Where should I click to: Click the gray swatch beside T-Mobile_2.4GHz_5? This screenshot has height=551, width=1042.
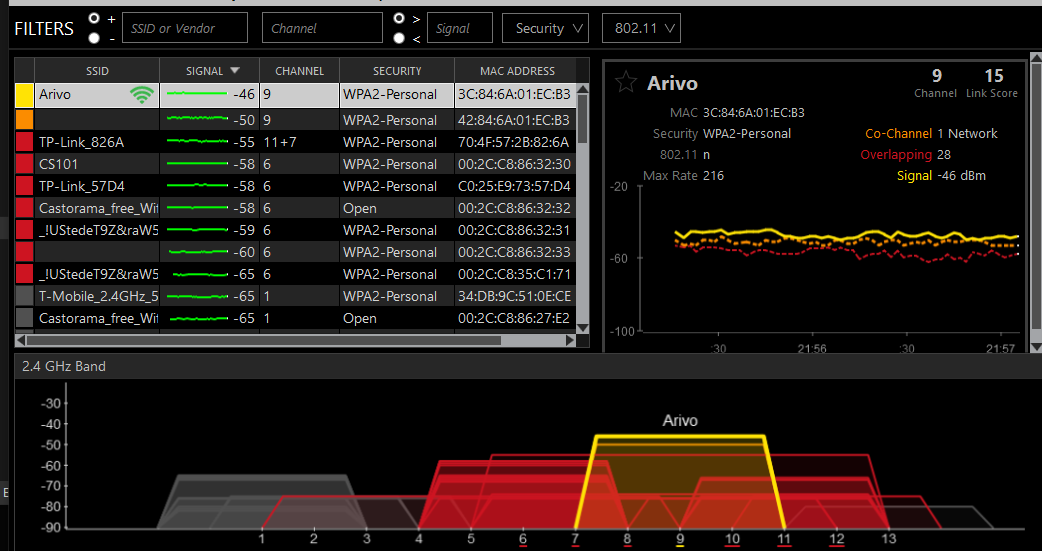tap(25, 296)
